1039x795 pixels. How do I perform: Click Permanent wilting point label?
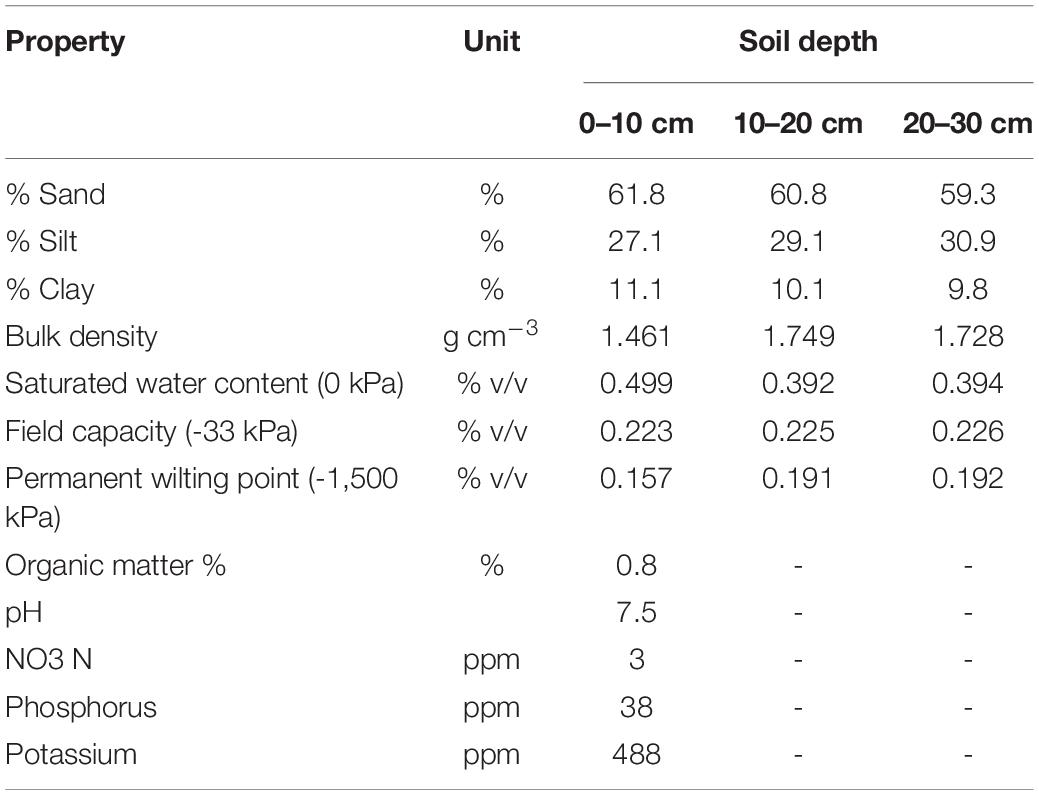[x=202, y=498]
